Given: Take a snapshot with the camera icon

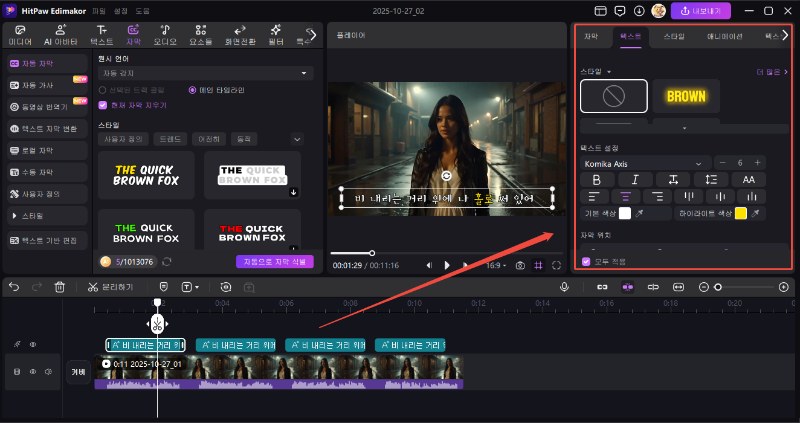Looking at the screenshot, I should (x=519, y=265).
